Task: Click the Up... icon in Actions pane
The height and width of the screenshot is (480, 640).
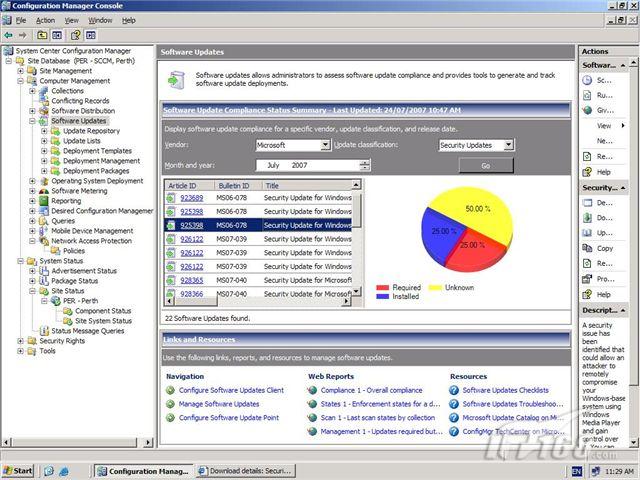Action: (587, 233)
